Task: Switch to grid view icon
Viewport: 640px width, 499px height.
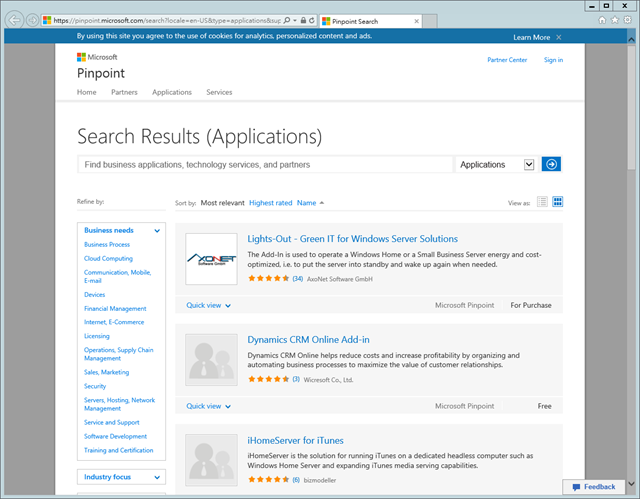Action: coord(558,202)
